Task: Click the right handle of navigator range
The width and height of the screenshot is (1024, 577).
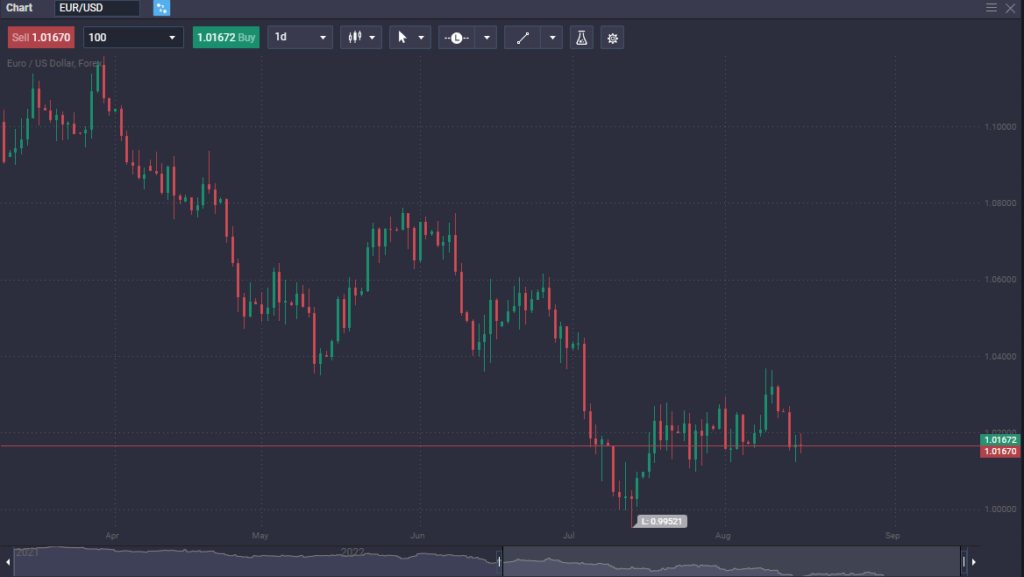Action: click(x=963, y=561)
